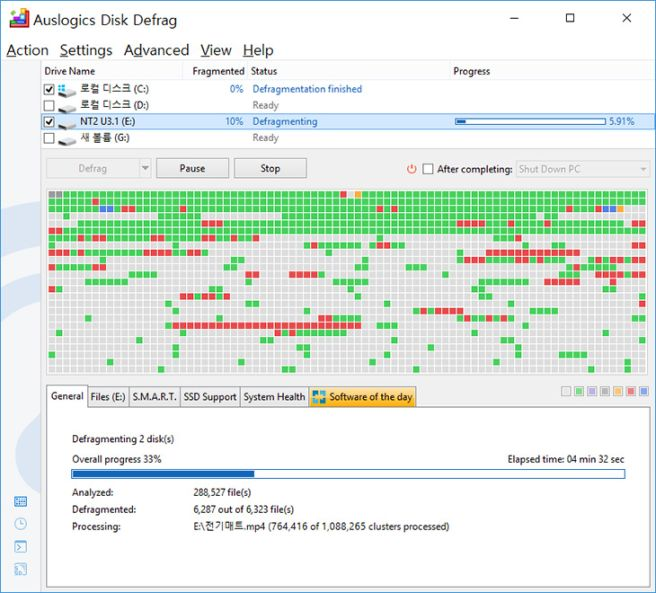Pause the defragmentation

[x=192, y=168]
